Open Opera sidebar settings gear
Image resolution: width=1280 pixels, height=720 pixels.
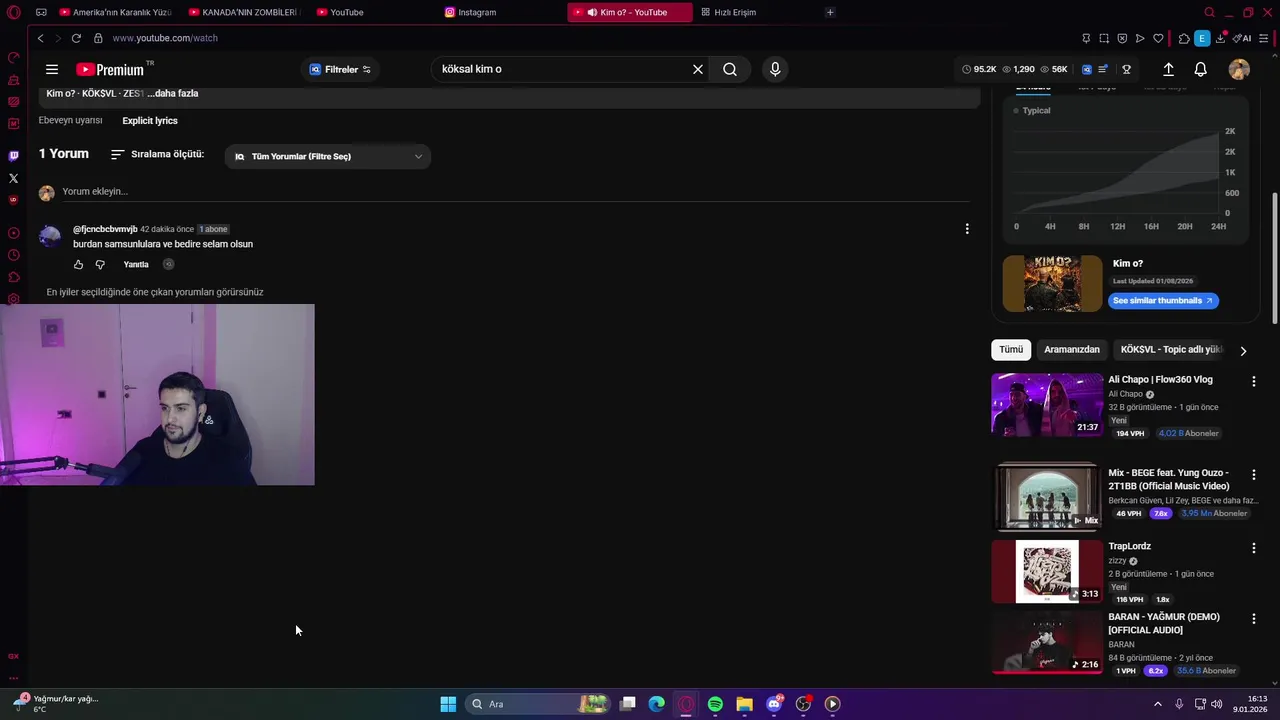point(13,299)
